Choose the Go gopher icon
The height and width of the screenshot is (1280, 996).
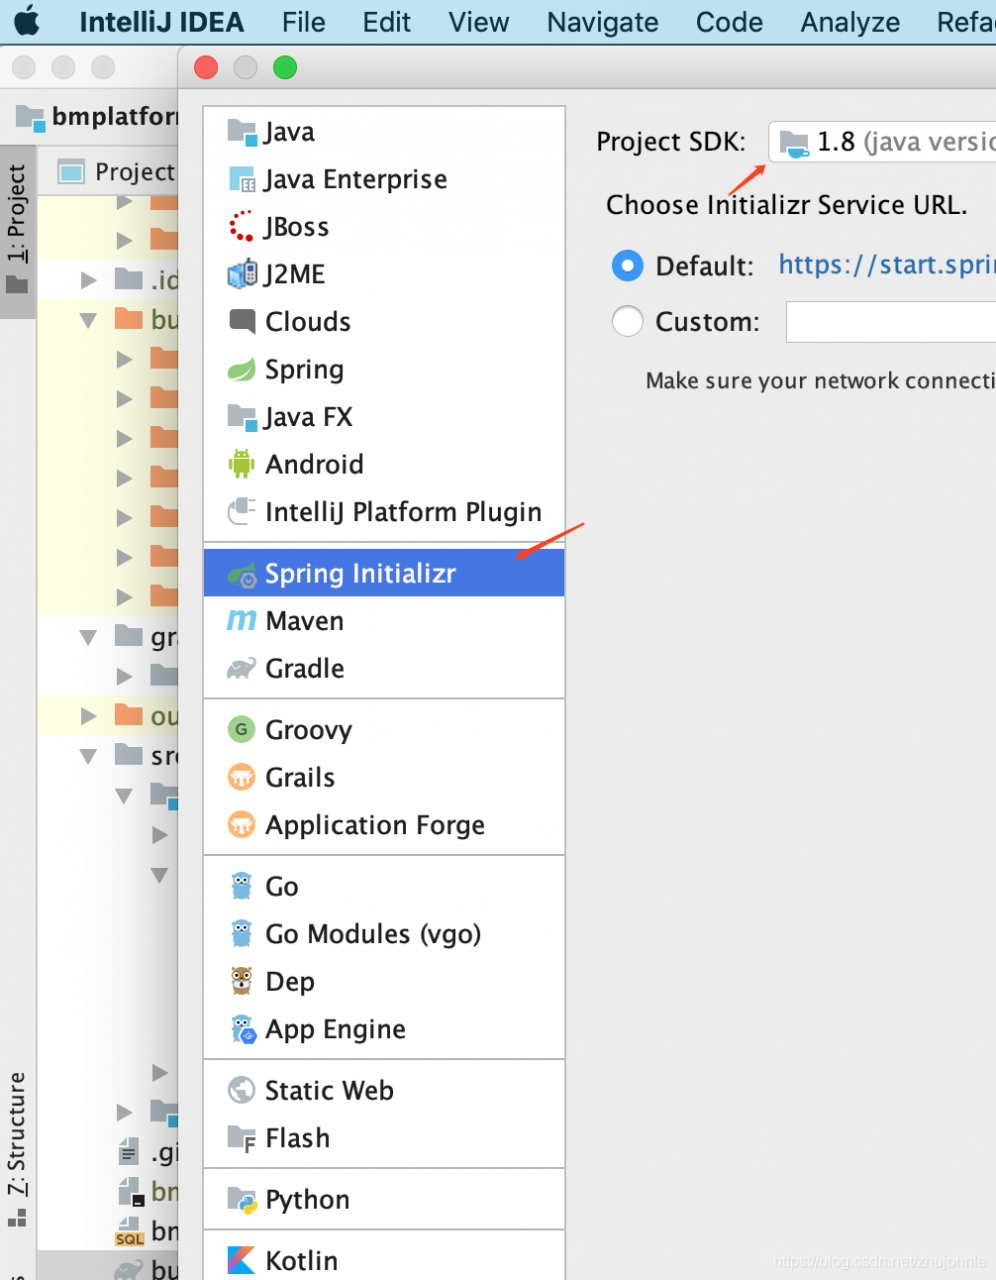242,886
